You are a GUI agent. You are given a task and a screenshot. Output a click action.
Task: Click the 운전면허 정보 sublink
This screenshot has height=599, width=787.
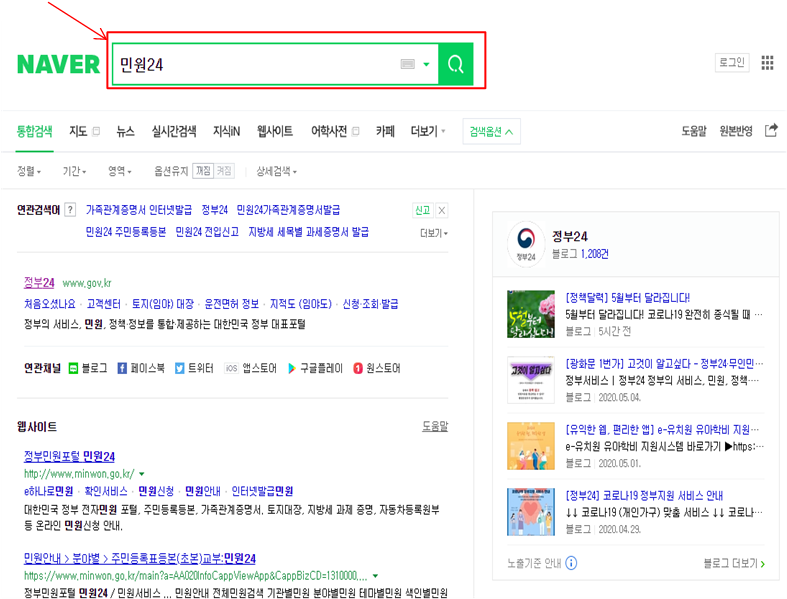click(231, 304)
